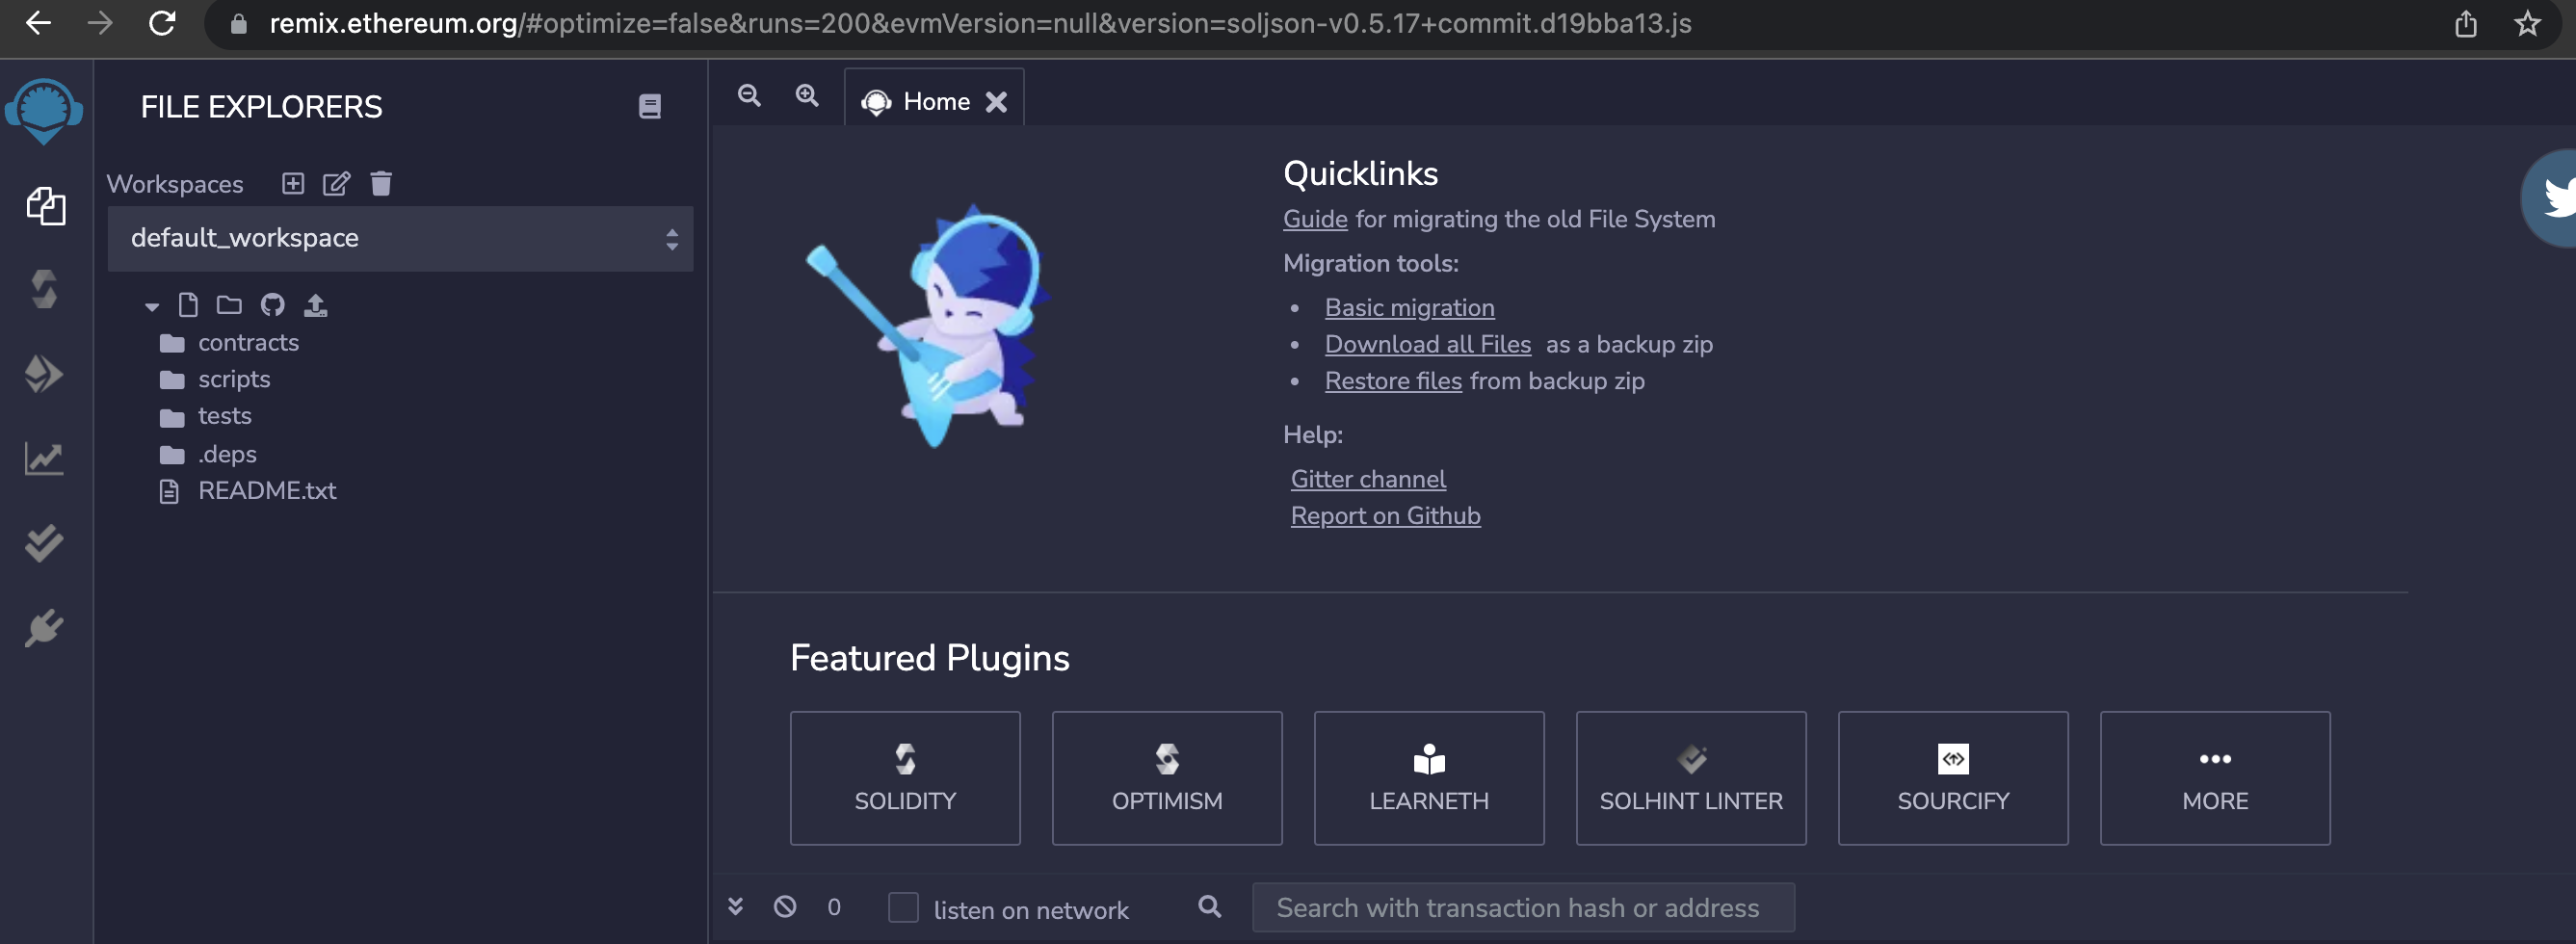Open the migration Guide link

(x=1315, y=219)
